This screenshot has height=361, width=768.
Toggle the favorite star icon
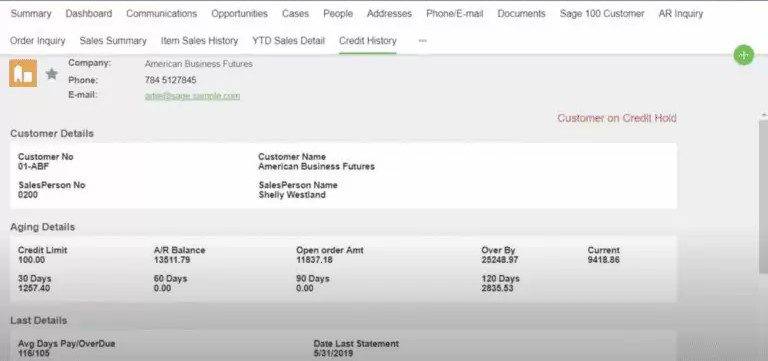pos(52,74)
